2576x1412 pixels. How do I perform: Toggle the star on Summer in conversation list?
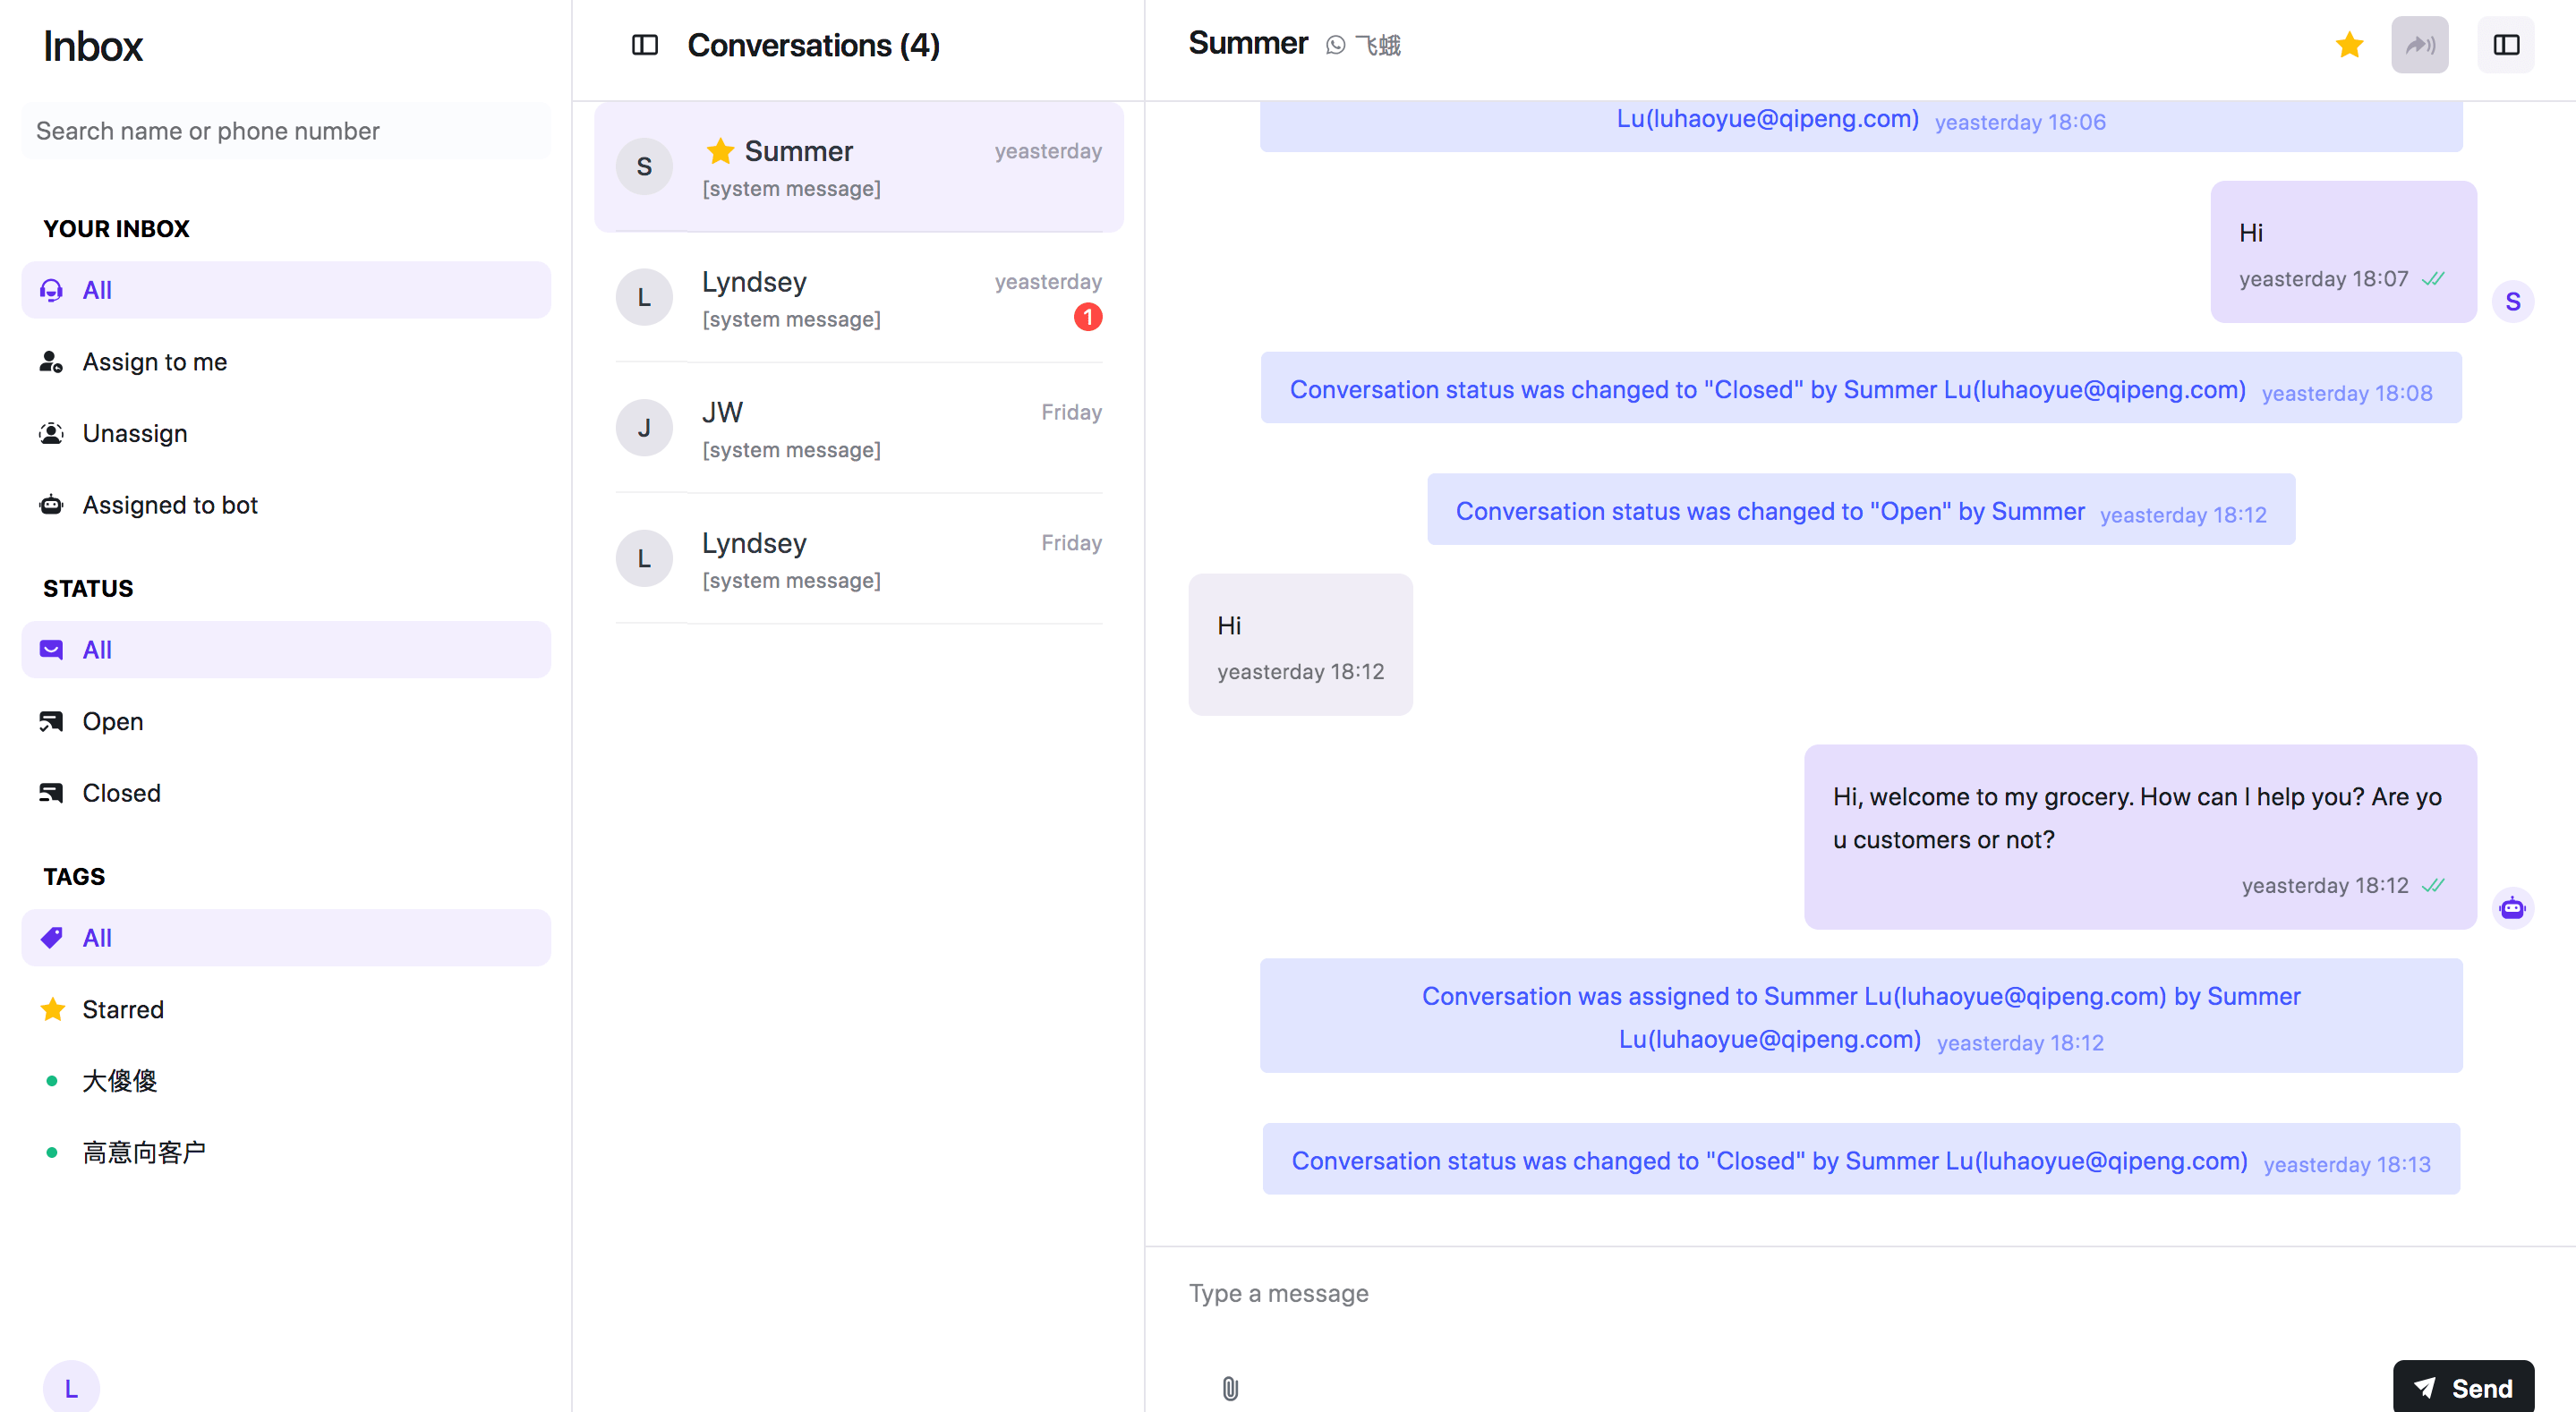coord(719,151)
